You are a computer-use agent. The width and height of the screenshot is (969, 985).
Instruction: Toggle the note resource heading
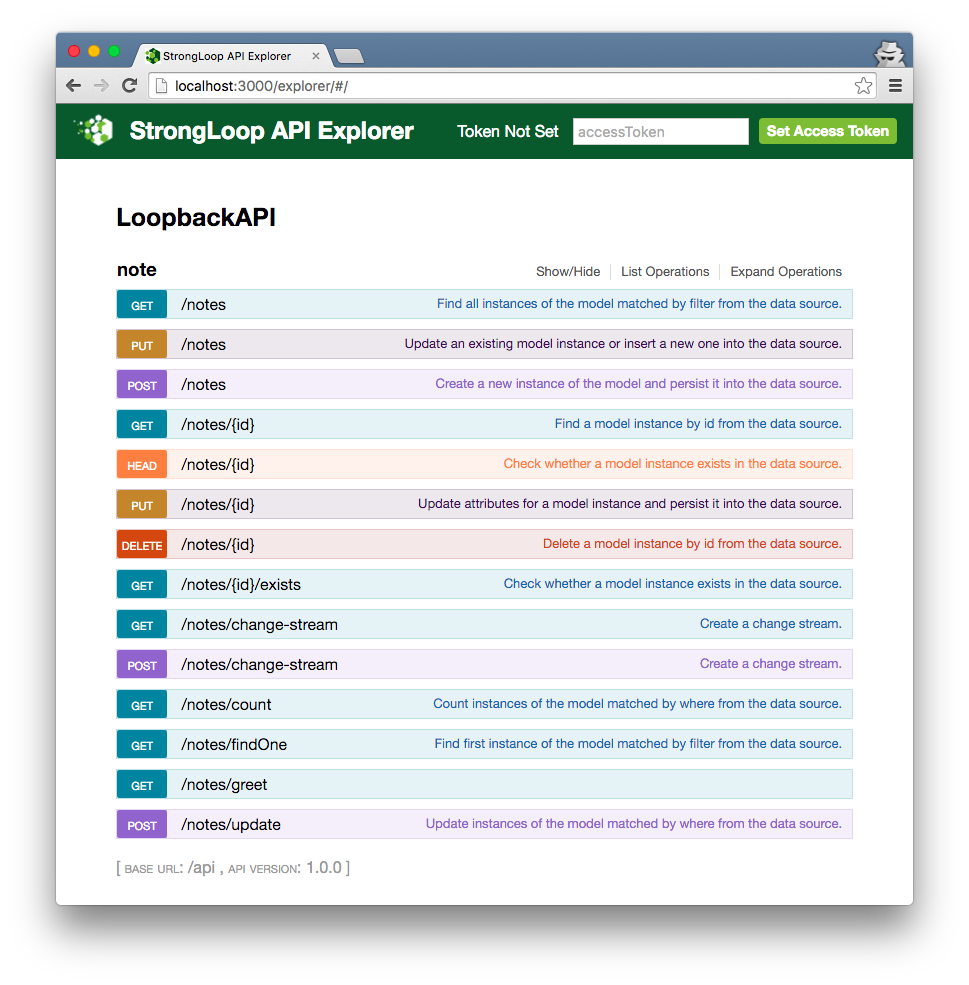(x=136, y=269)
